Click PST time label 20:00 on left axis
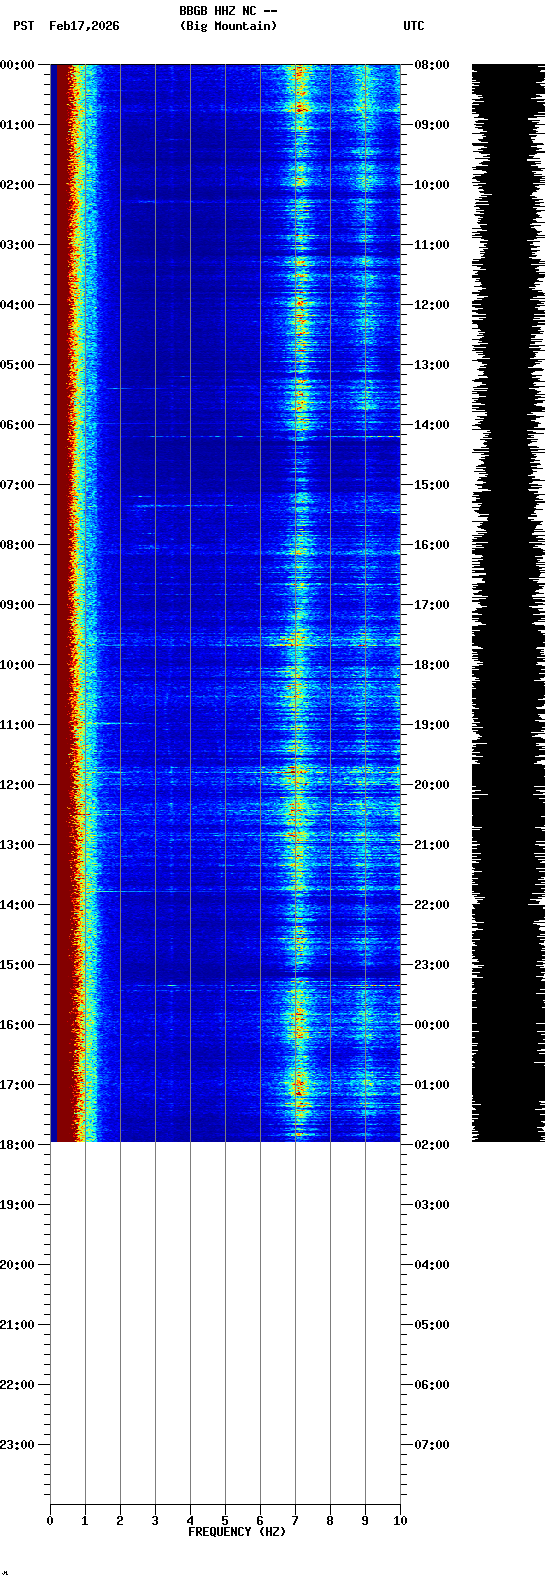552x1584 pixels. pyautogui.click(x=18, y=1265)
